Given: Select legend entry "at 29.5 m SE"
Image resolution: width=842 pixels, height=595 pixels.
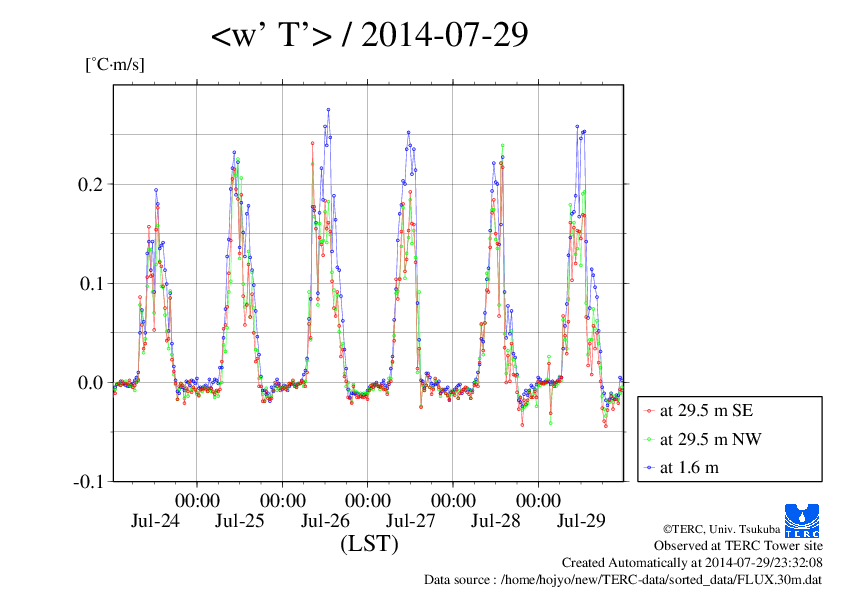Looking at the screenshot, I should [706, 411].
